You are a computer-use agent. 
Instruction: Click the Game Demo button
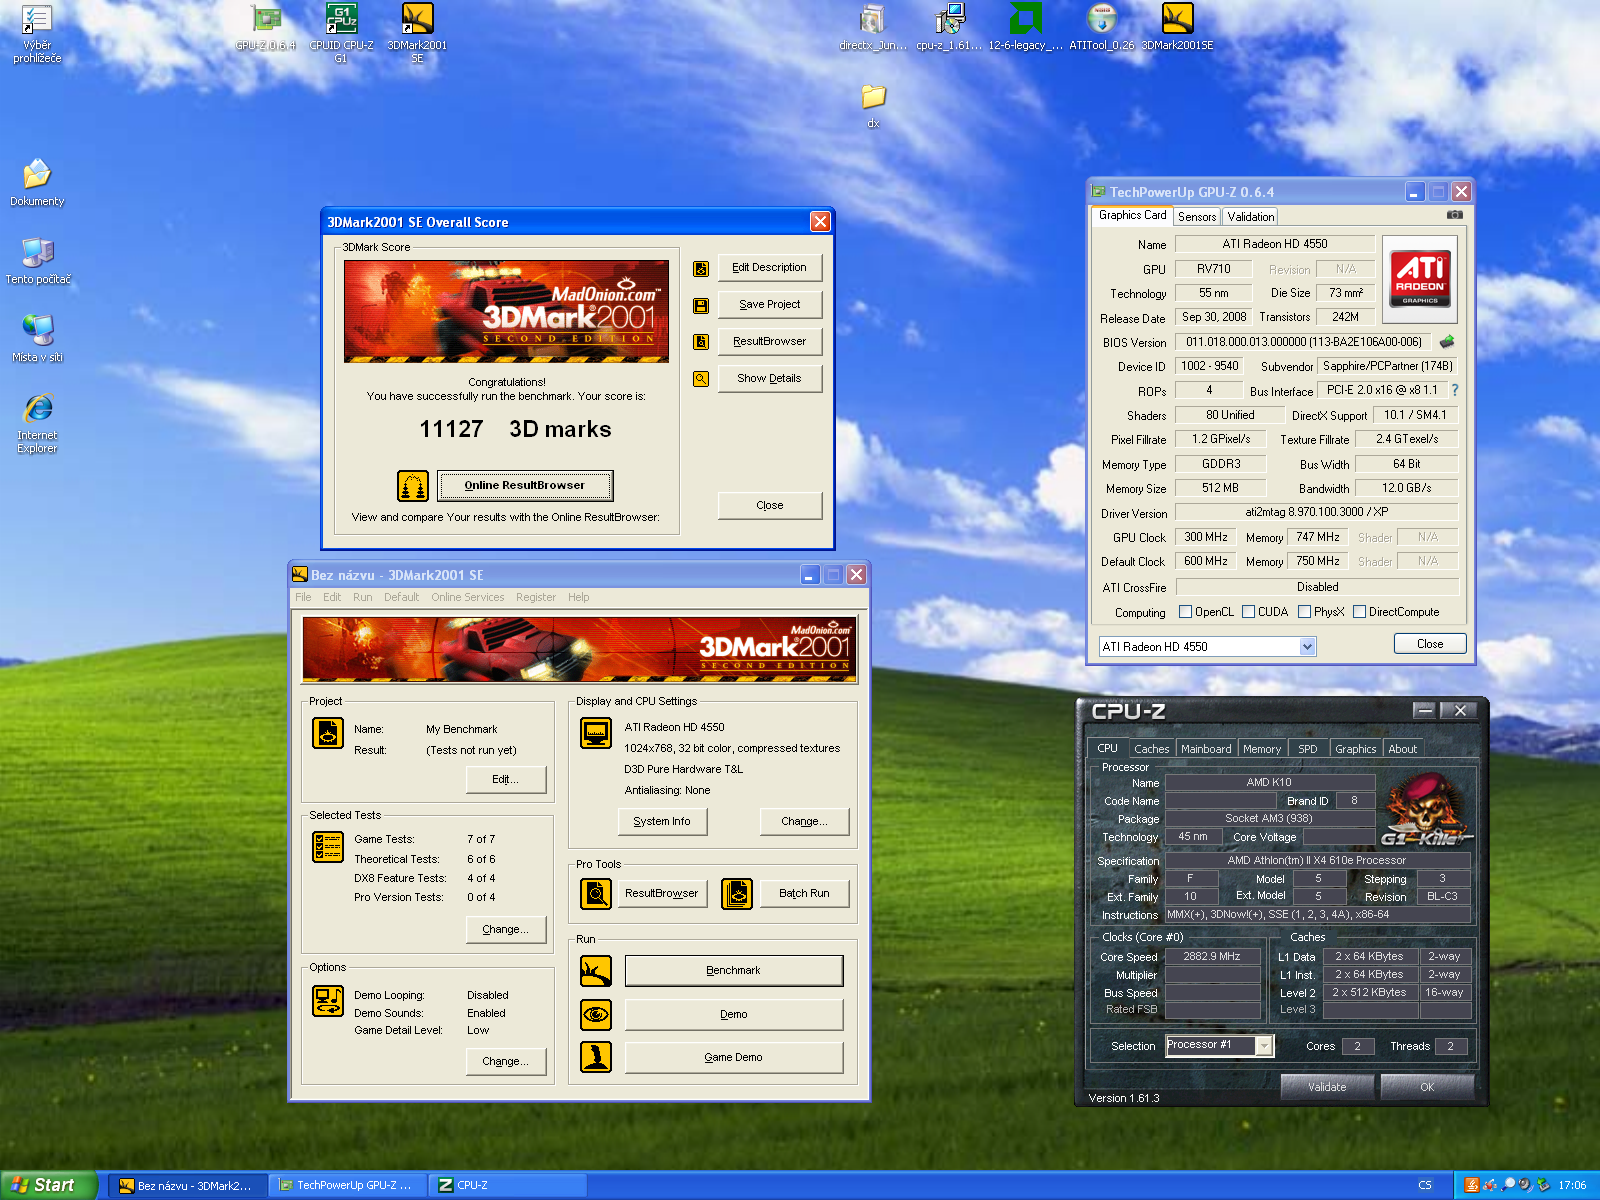pyautogui.click(x=734, y=1058)
